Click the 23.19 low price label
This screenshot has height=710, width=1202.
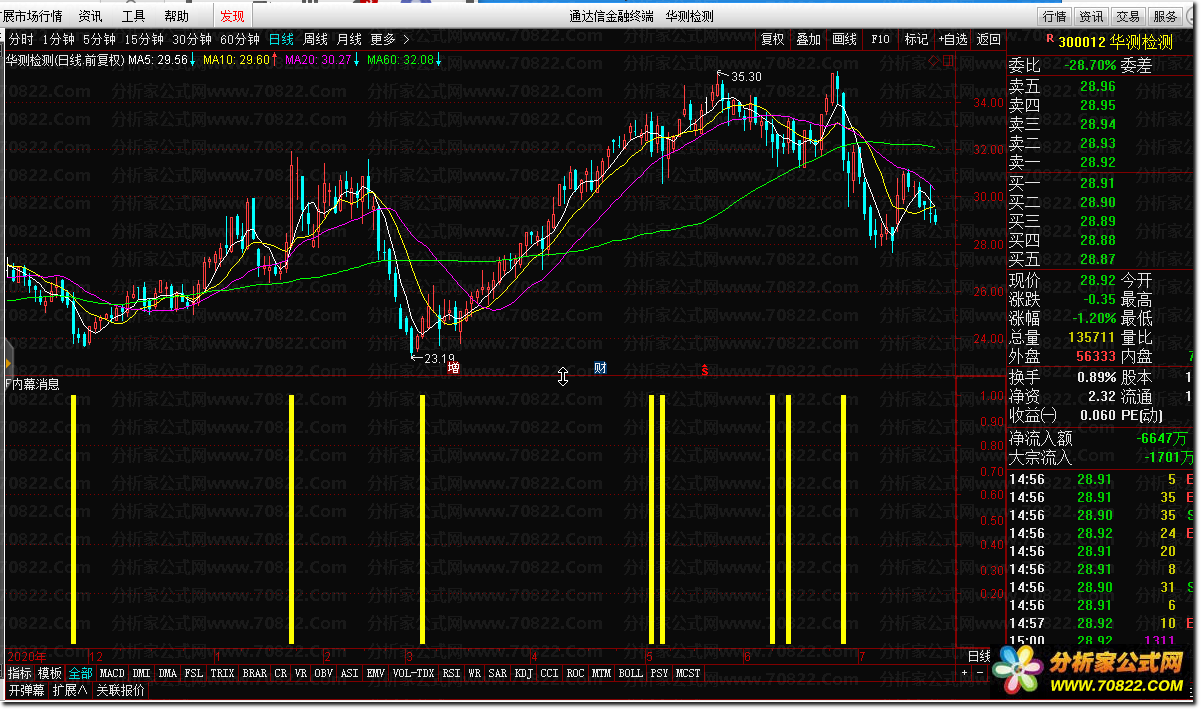tap(440, 358)
